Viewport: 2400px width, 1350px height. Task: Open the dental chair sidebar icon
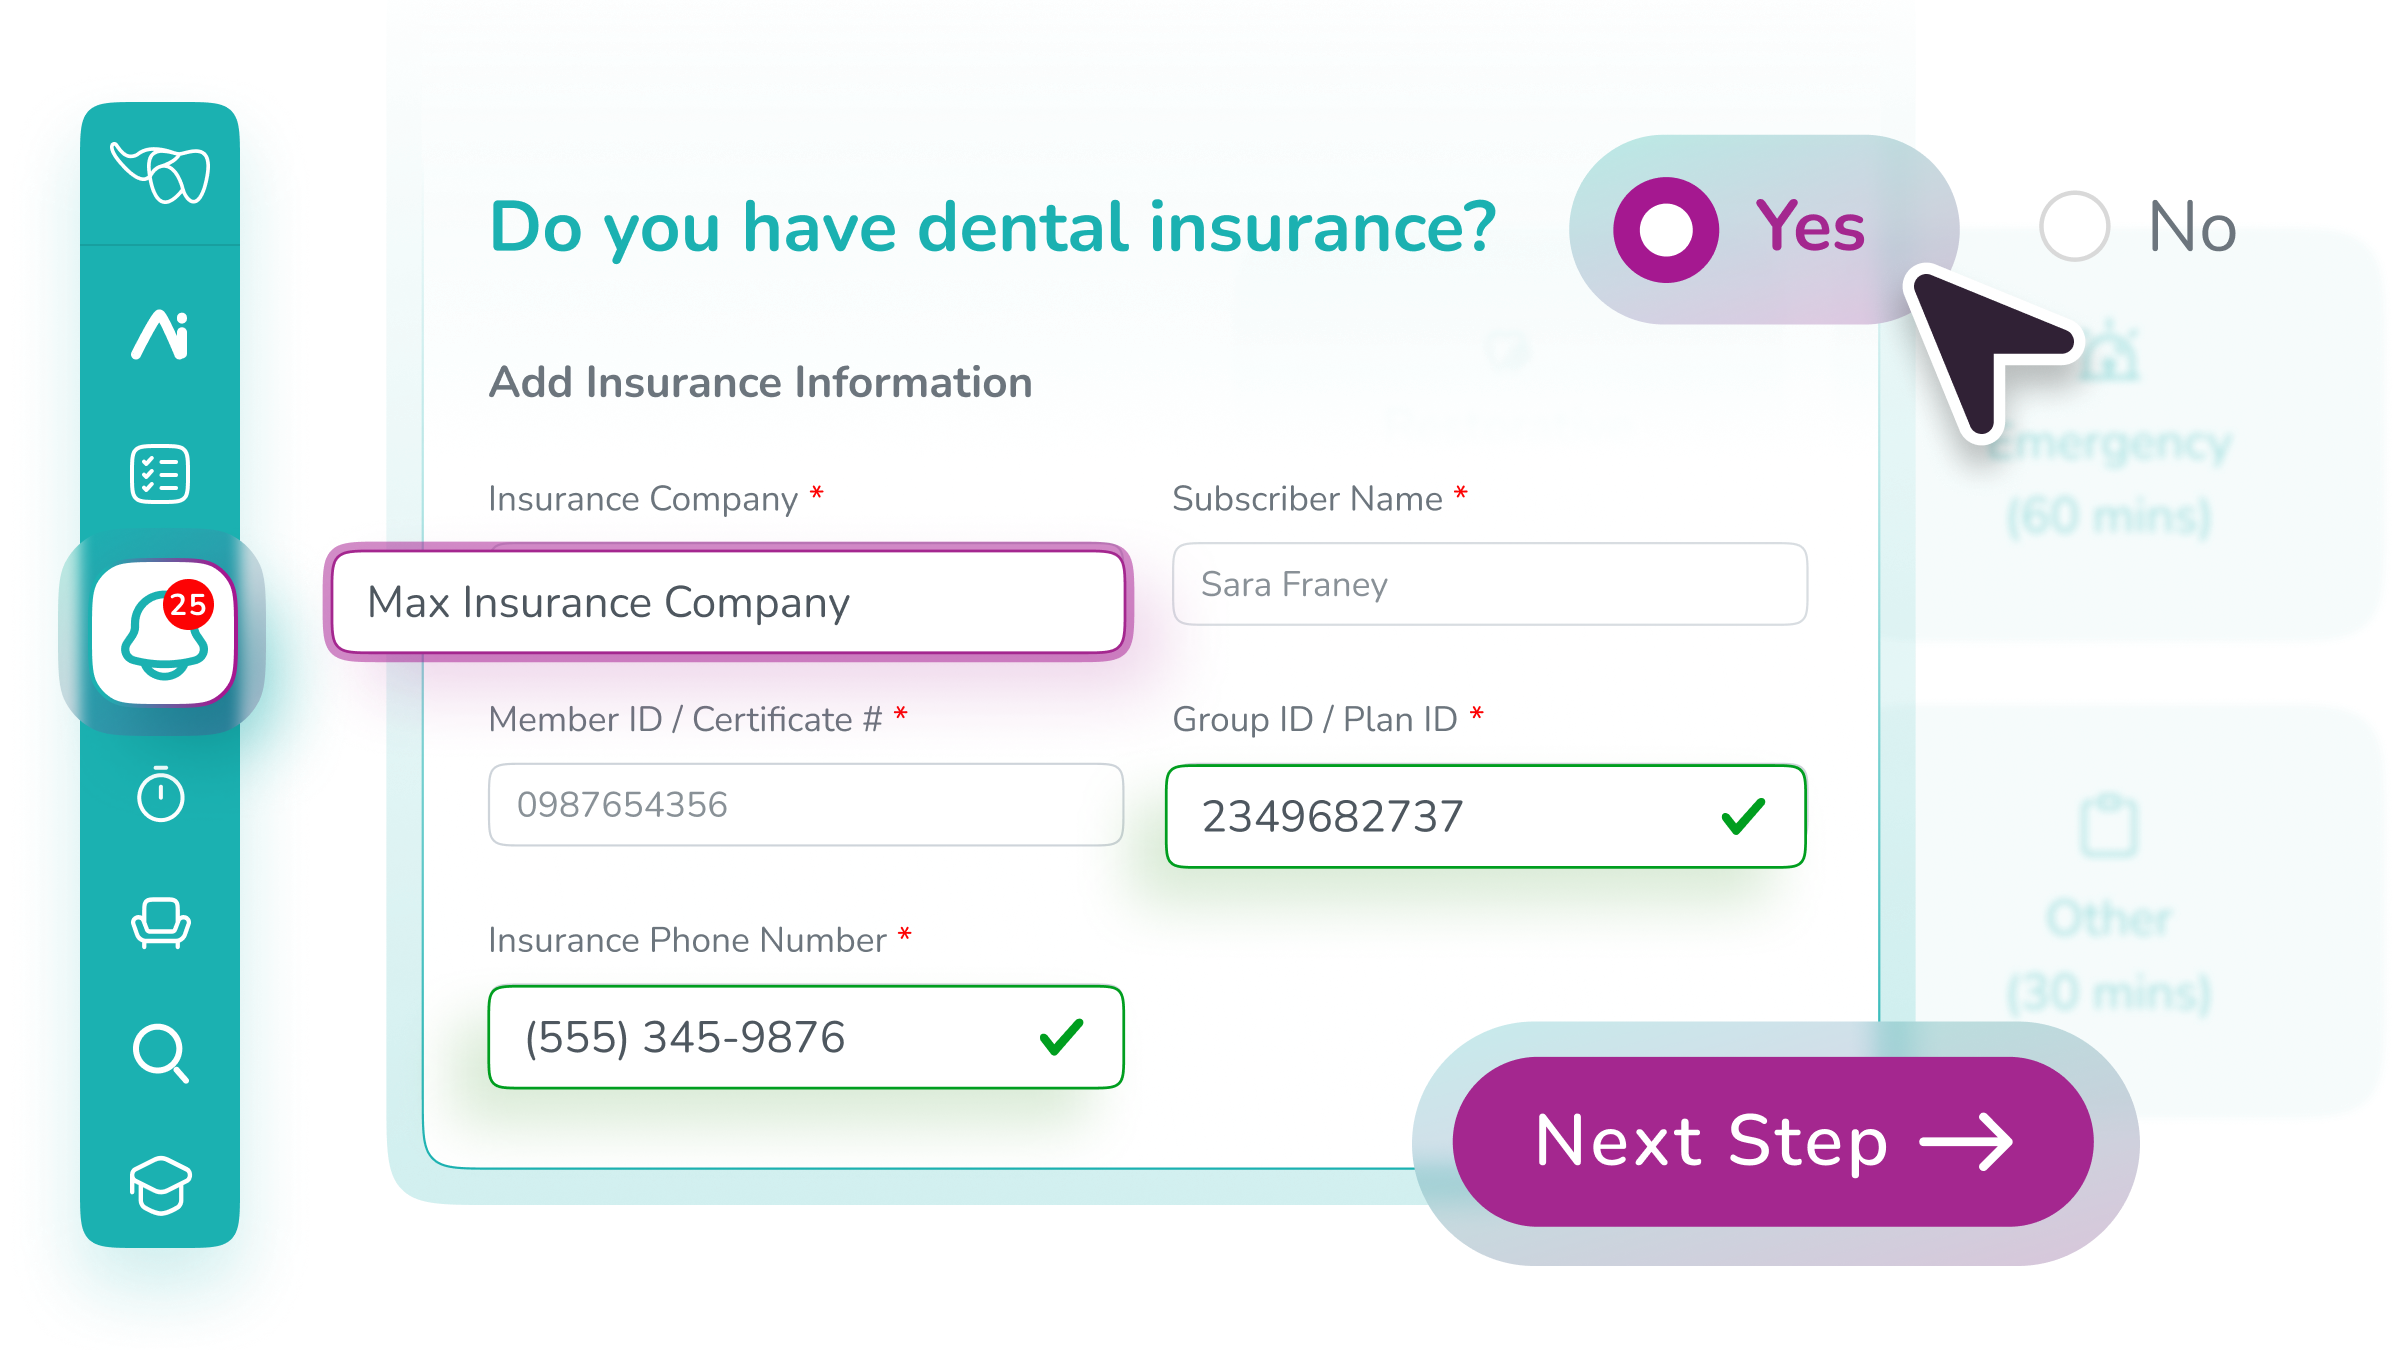click(x=160, y=923)
